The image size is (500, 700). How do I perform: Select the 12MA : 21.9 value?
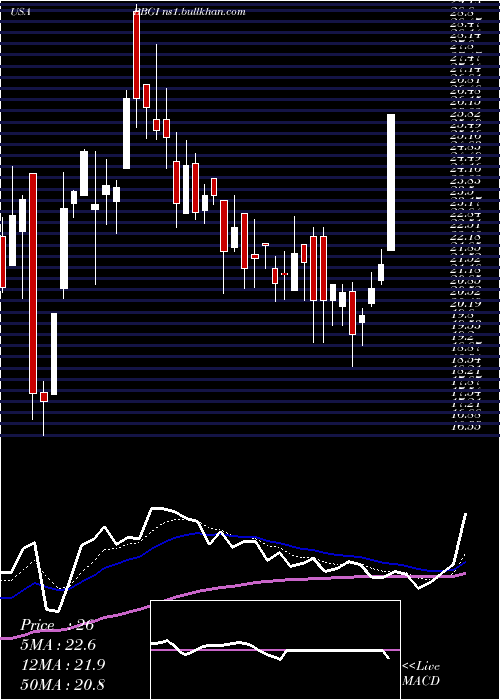coord(63,665)
